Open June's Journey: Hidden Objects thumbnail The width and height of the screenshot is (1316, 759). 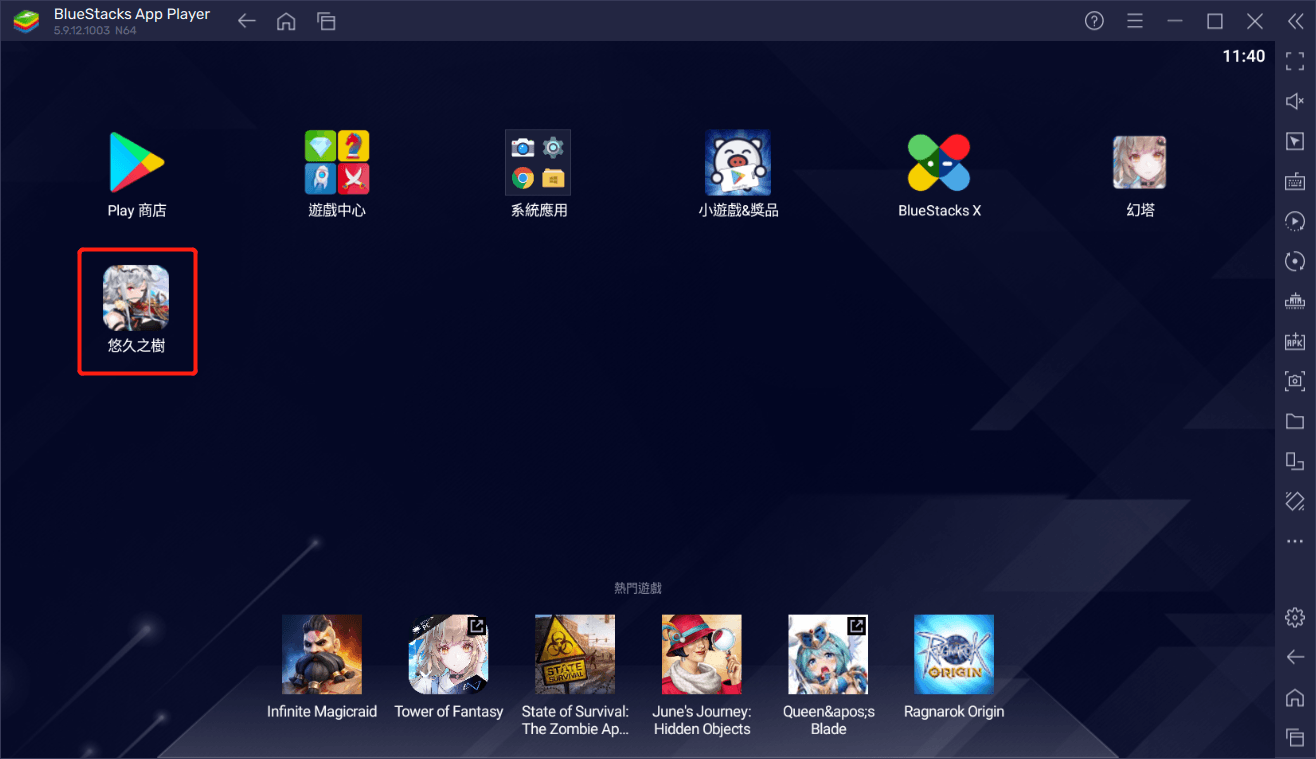point(702,655)
